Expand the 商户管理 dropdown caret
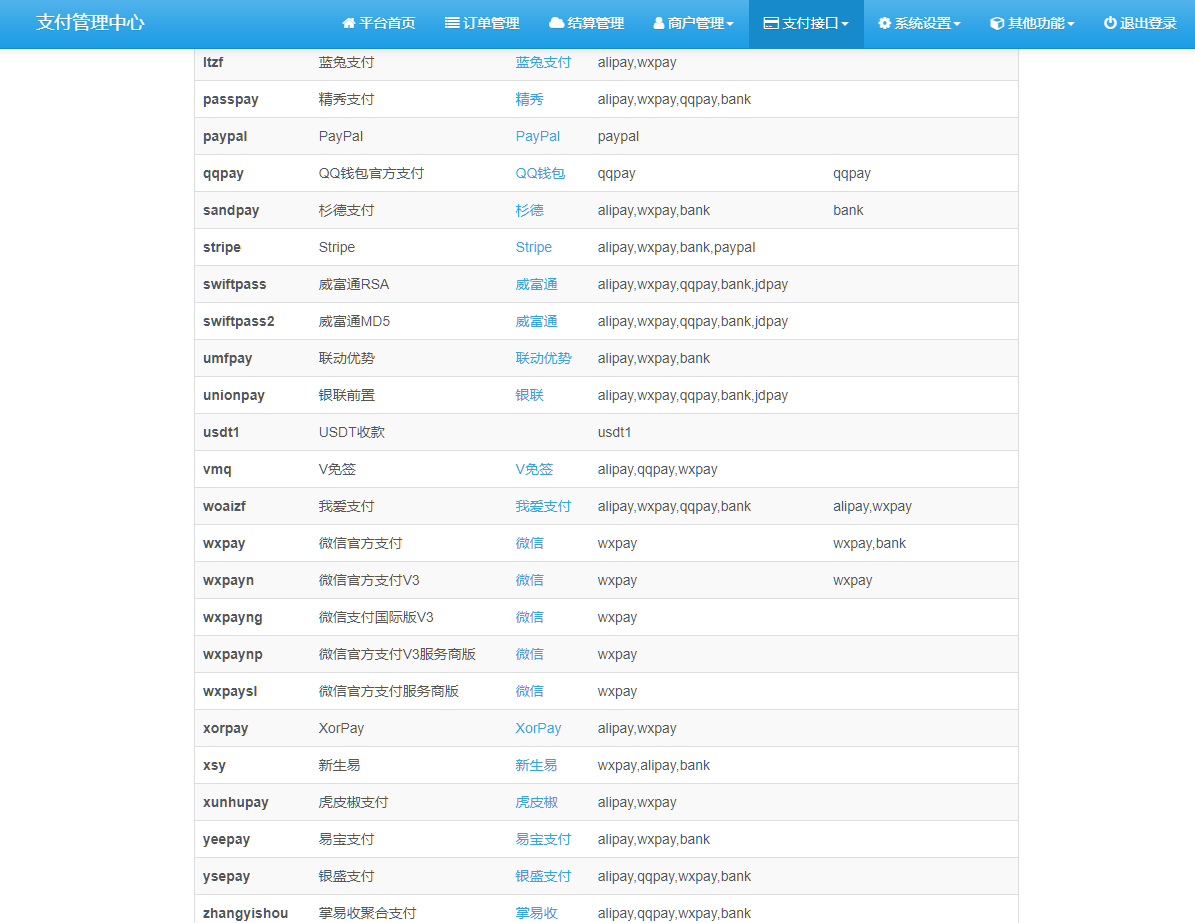This screenshot has width=1195, height=923. 730,24
